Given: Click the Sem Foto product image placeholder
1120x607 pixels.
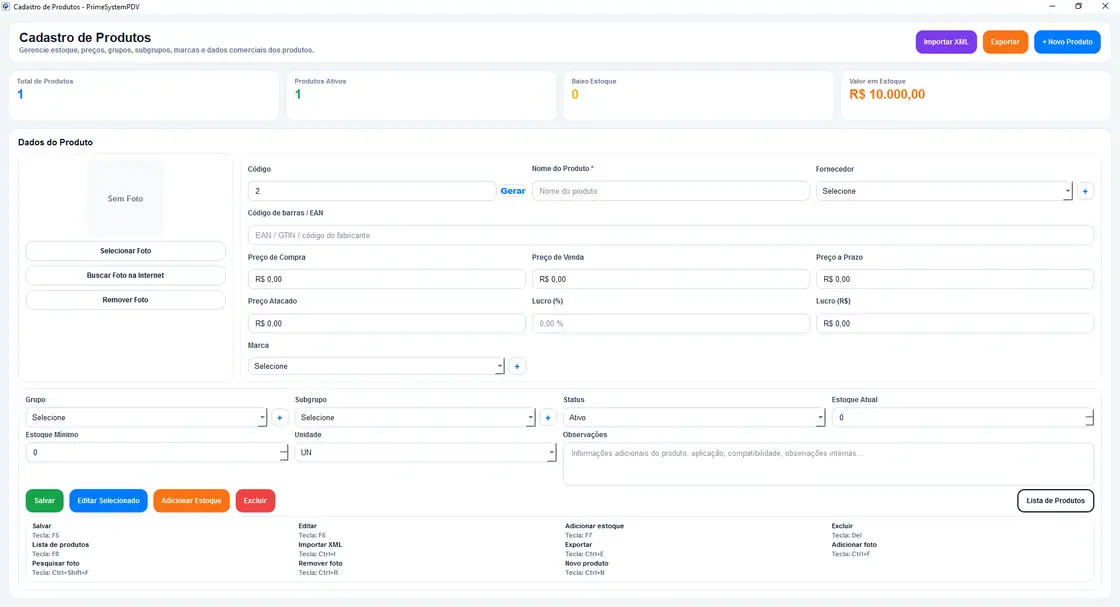Looking at the screenshot, I should click(x=126, y=199).
